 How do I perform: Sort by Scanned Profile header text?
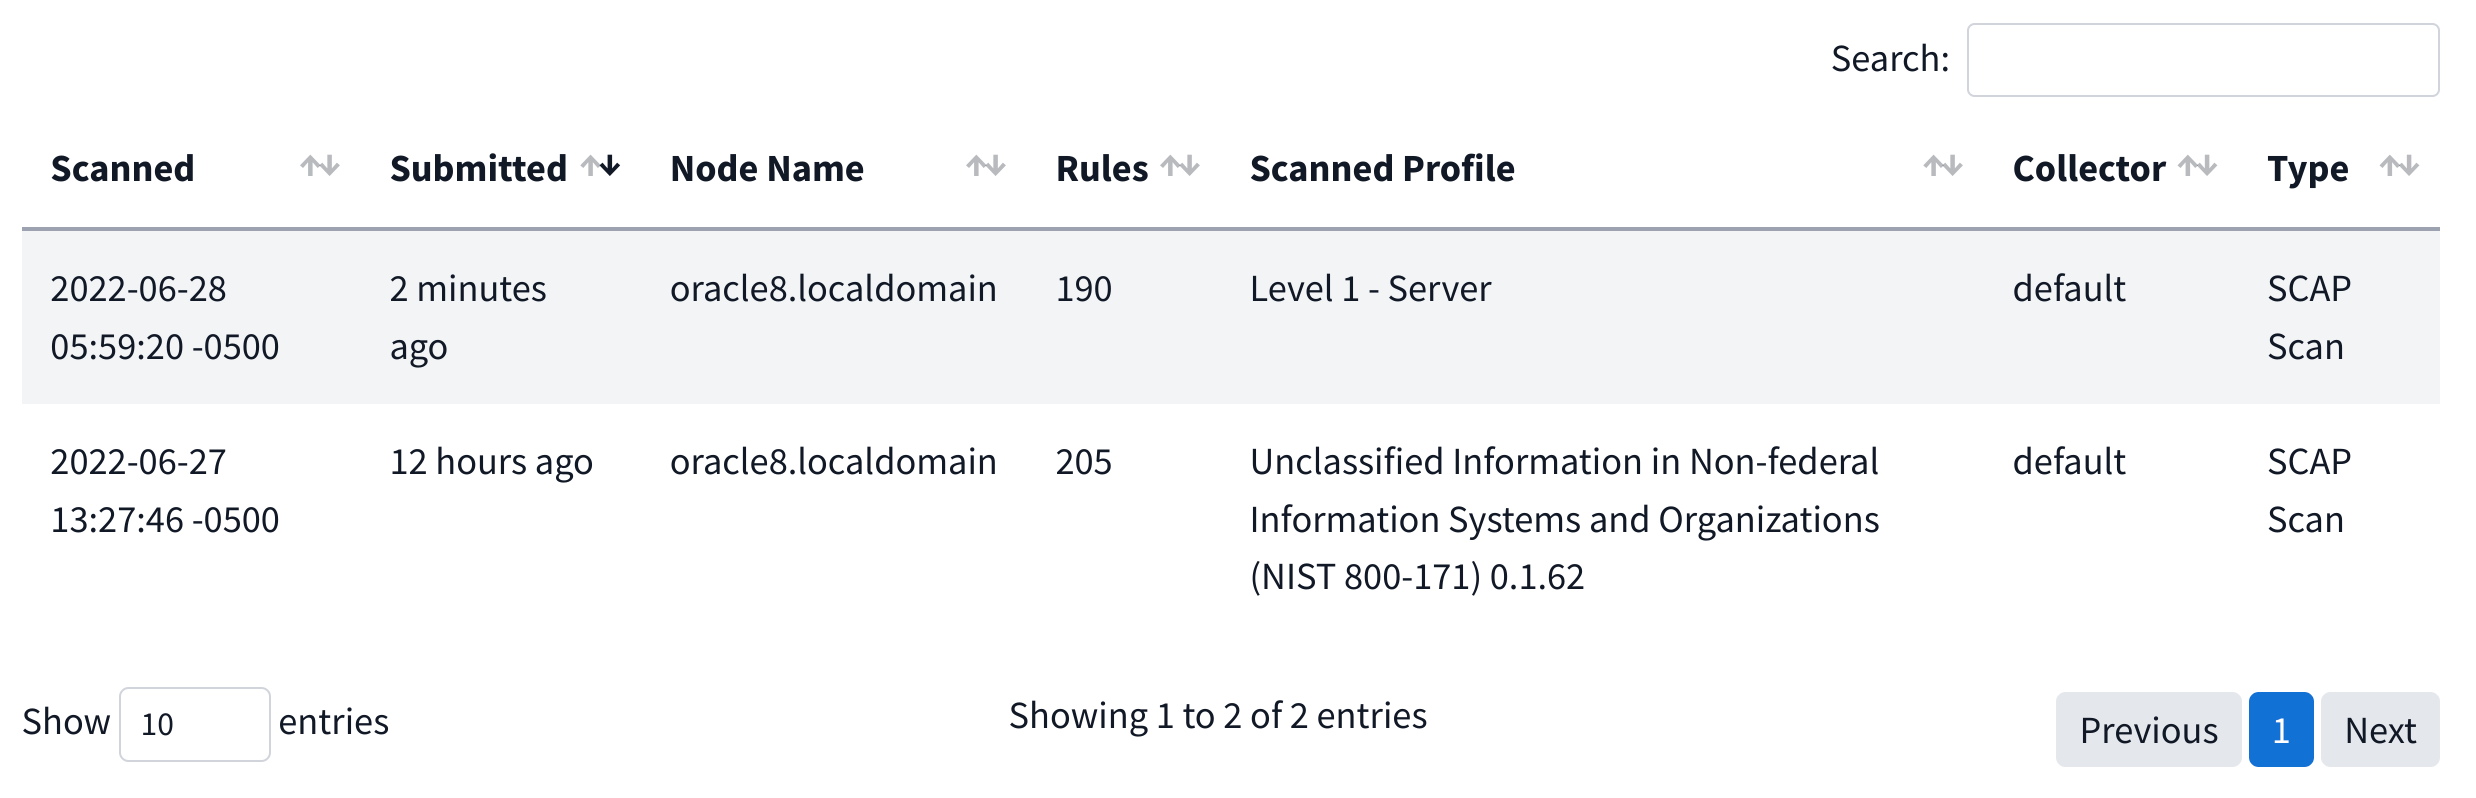pos(1382,169)
